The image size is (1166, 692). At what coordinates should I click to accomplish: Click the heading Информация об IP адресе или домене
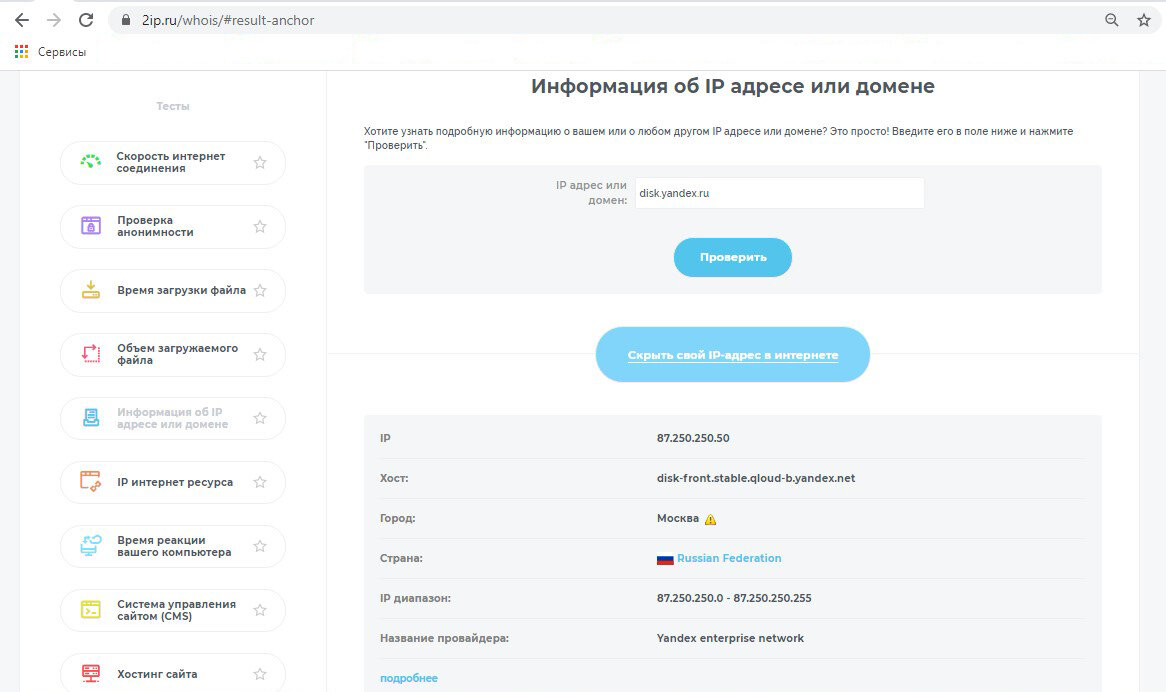pyautogui.click(x=732, y=86)
